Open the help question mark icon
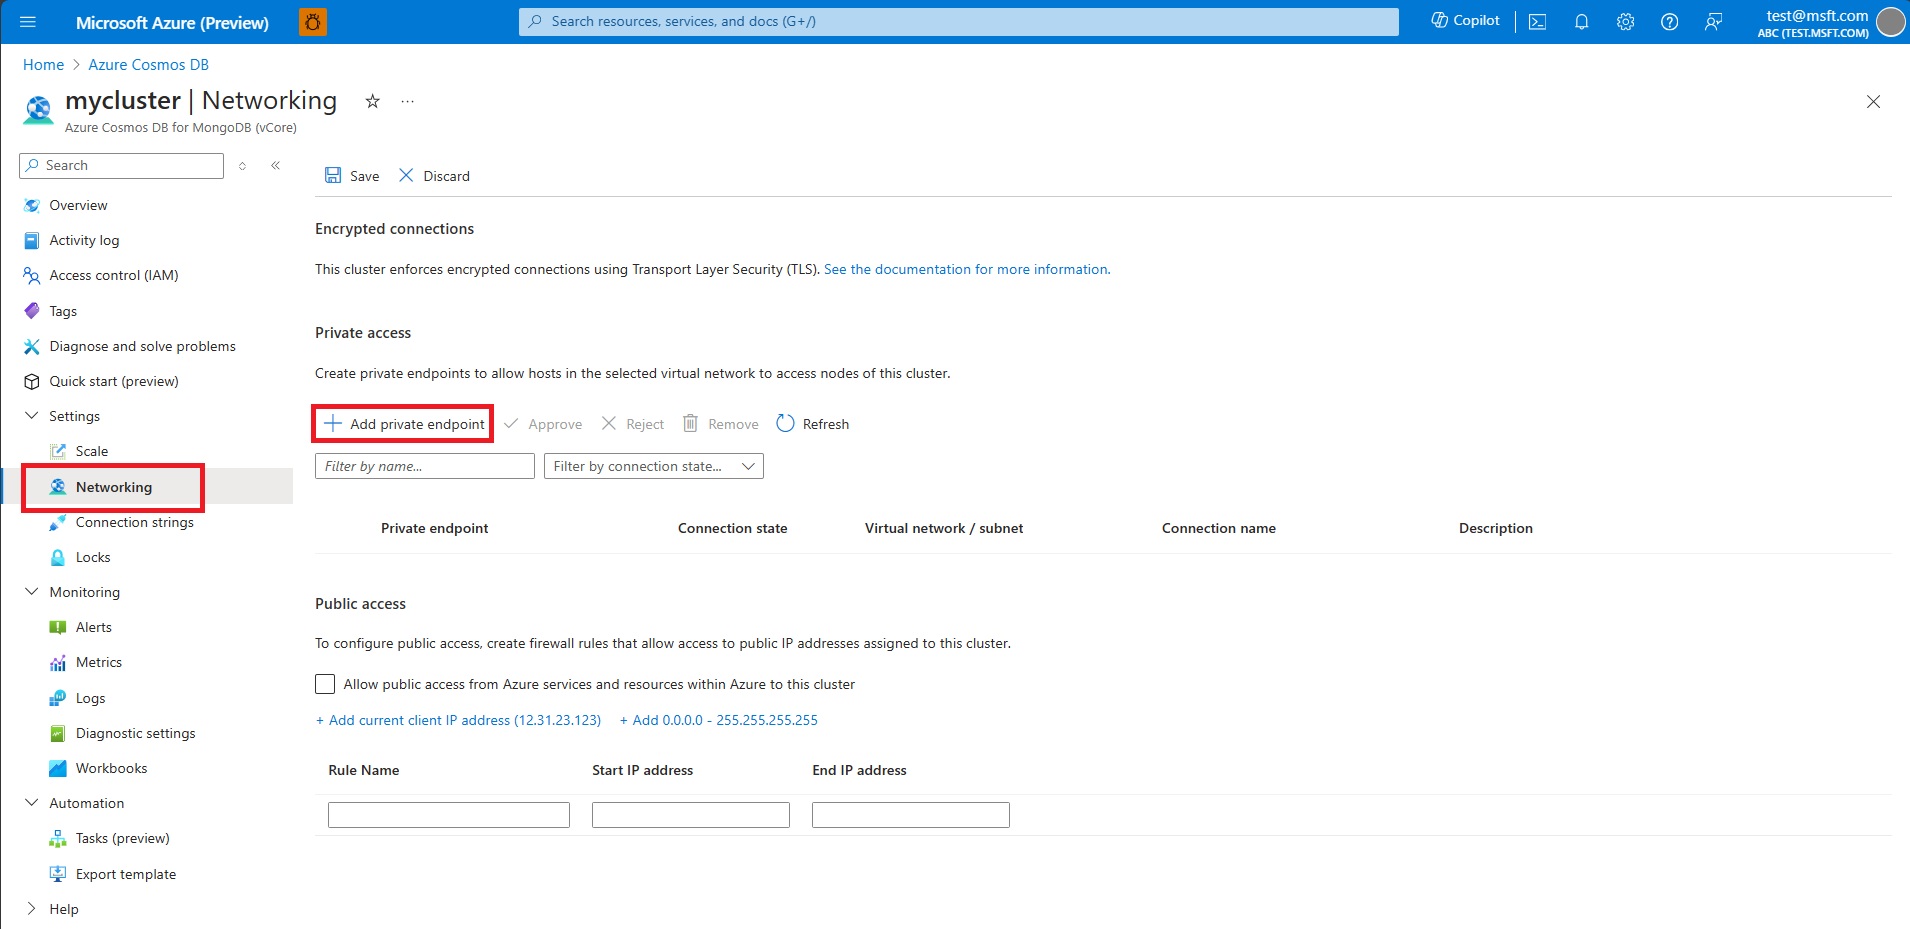Viewport: 1910px width, 929px height. coord(1669,21)
